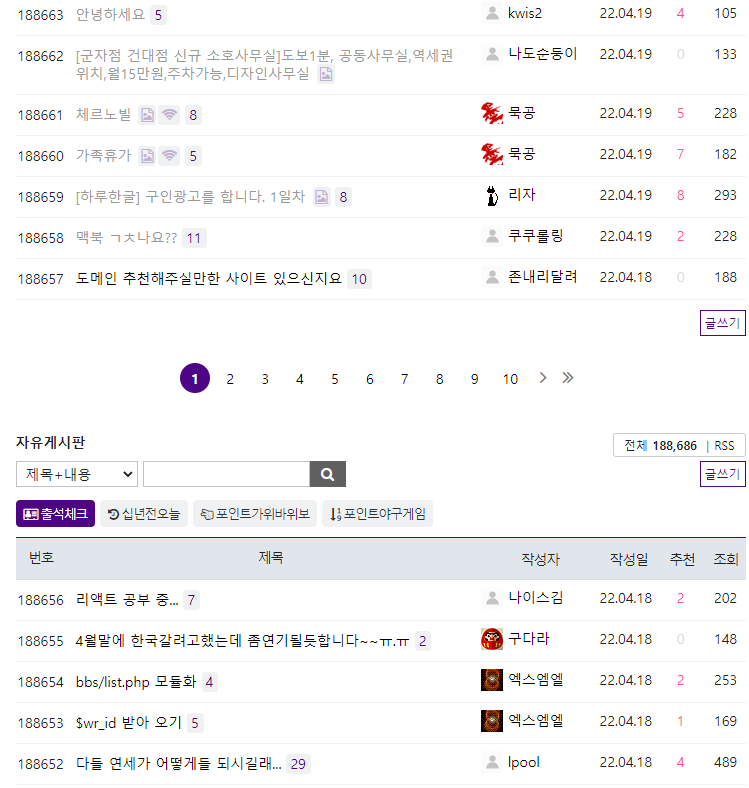Go to page 7
This screenshot has width=749, height=788.
[x=405, y=379]
